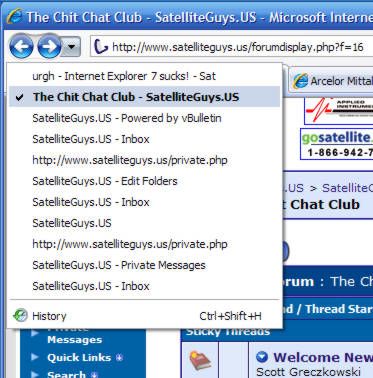Click the 'Chat Club' forum title text

[x=325, y=204]
